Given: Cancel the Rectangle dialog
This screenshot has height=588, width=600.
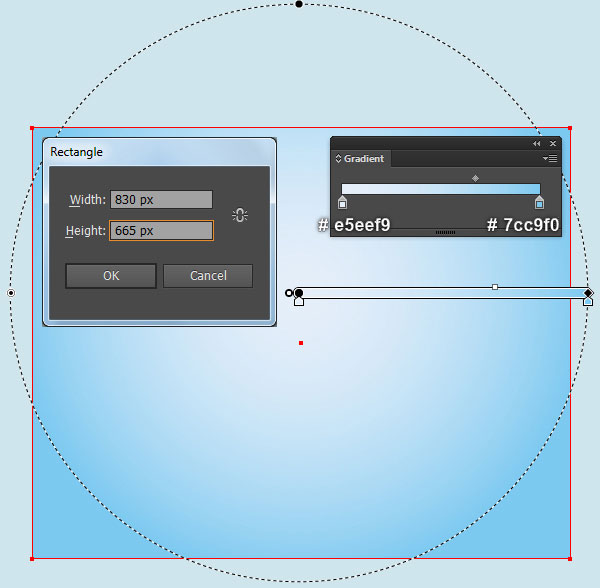Looking at the screenshot, I should 208,276.
